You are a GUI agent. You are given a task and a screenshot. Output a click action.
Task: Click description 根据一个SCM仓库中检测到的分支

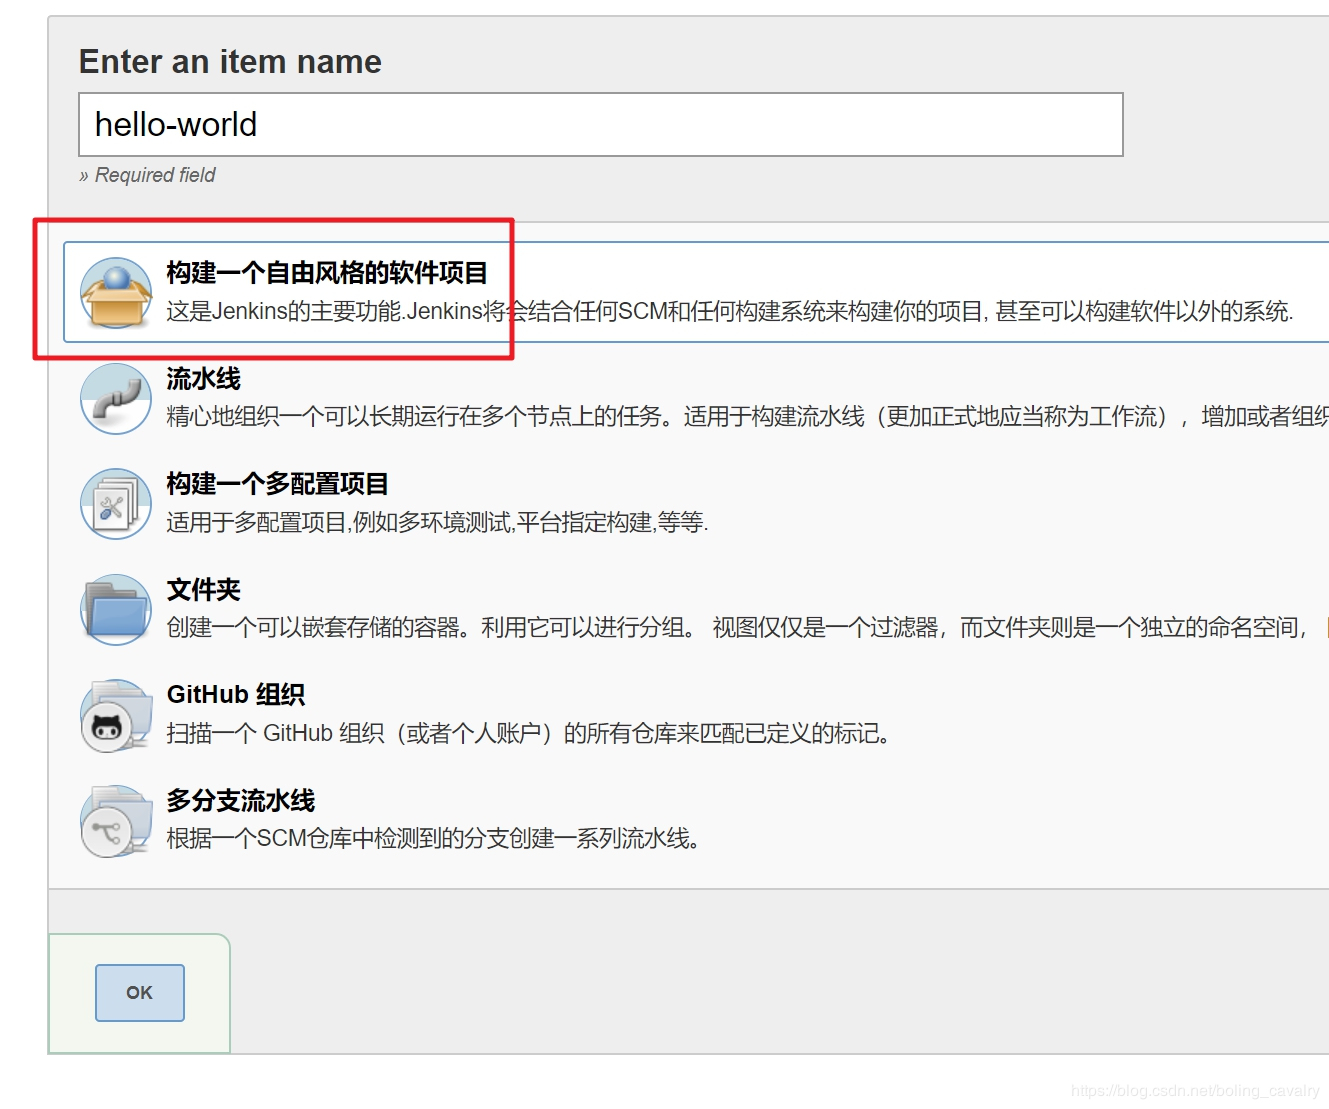coord(433,838)
